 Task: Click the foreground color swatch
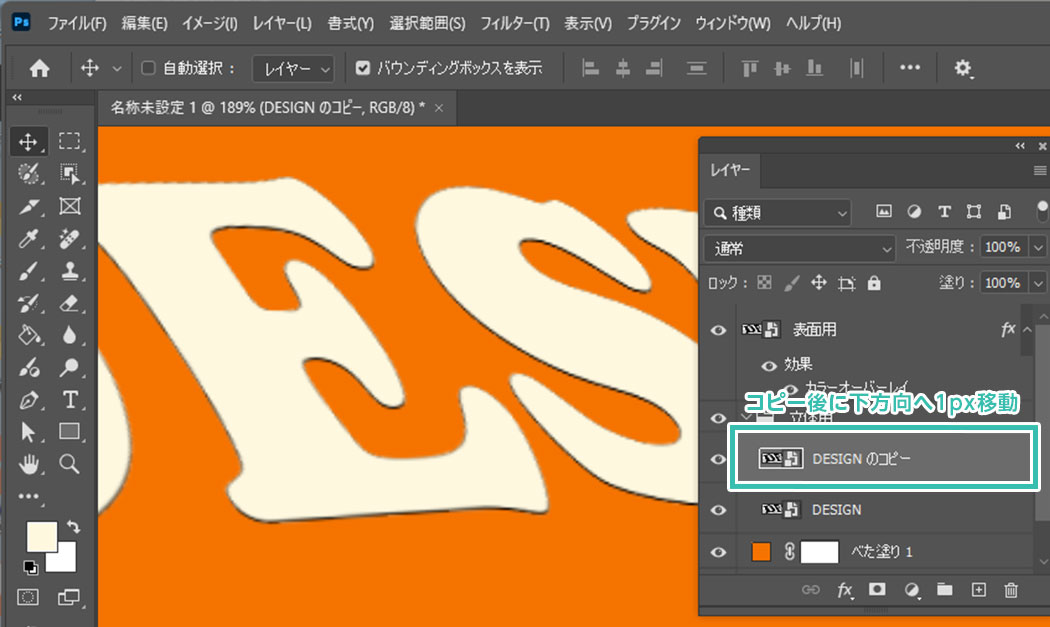(x=41, y=535)
